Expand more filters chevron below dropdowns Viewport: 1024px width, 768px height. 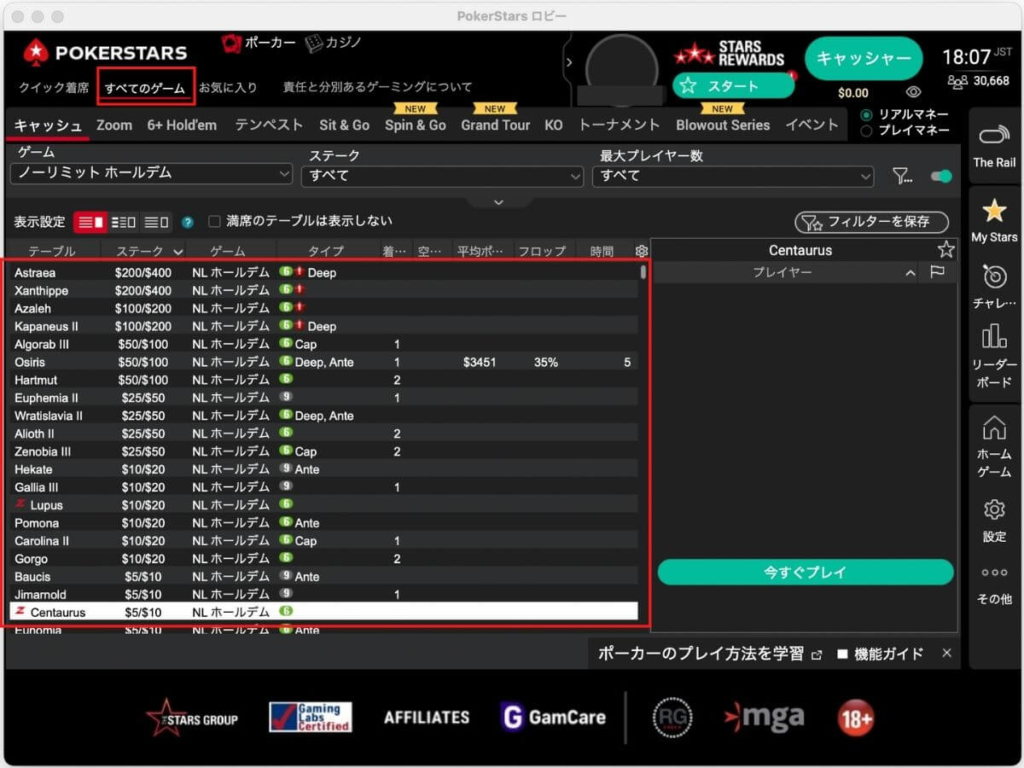point(498,202)
